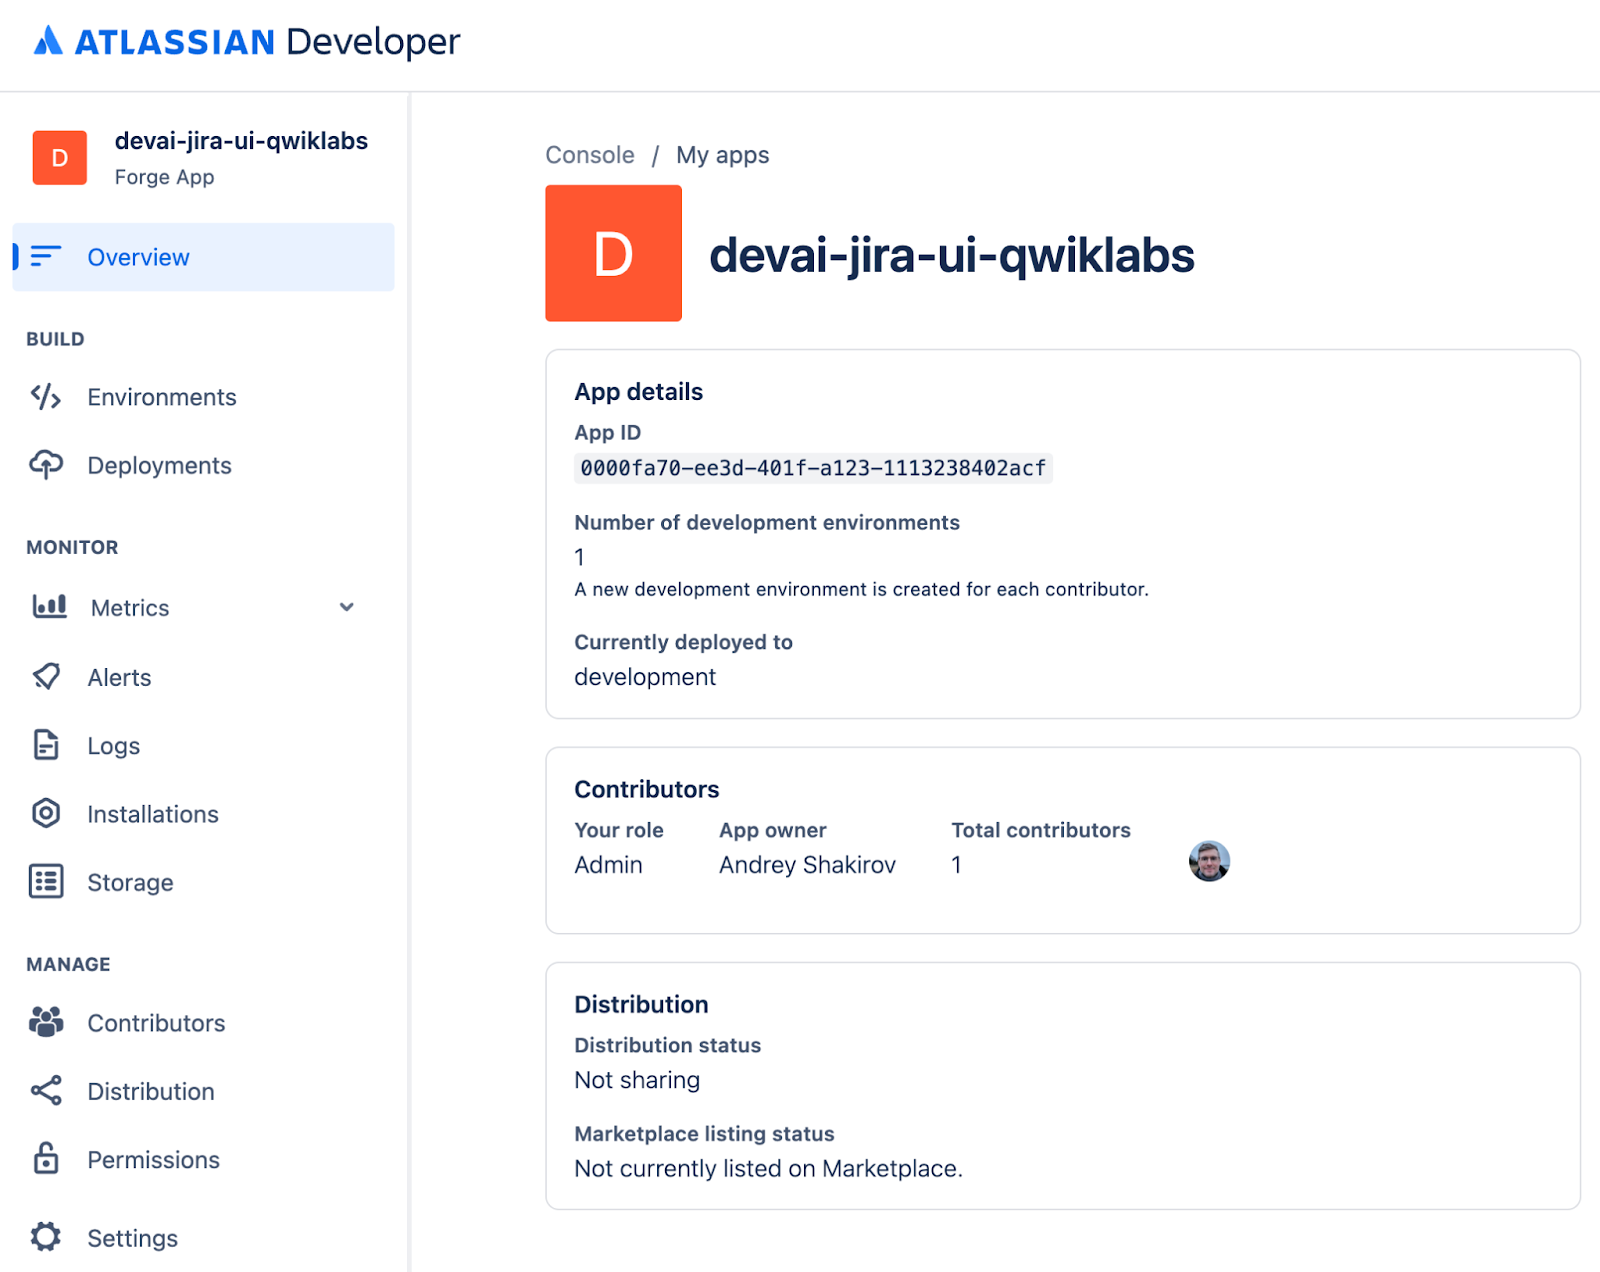The width and height of the screenshot is (1600, 1272).
Task: Click the devai-jira-ui-qwiklabs name in sidebar
Action: click(x=241, y=141)
